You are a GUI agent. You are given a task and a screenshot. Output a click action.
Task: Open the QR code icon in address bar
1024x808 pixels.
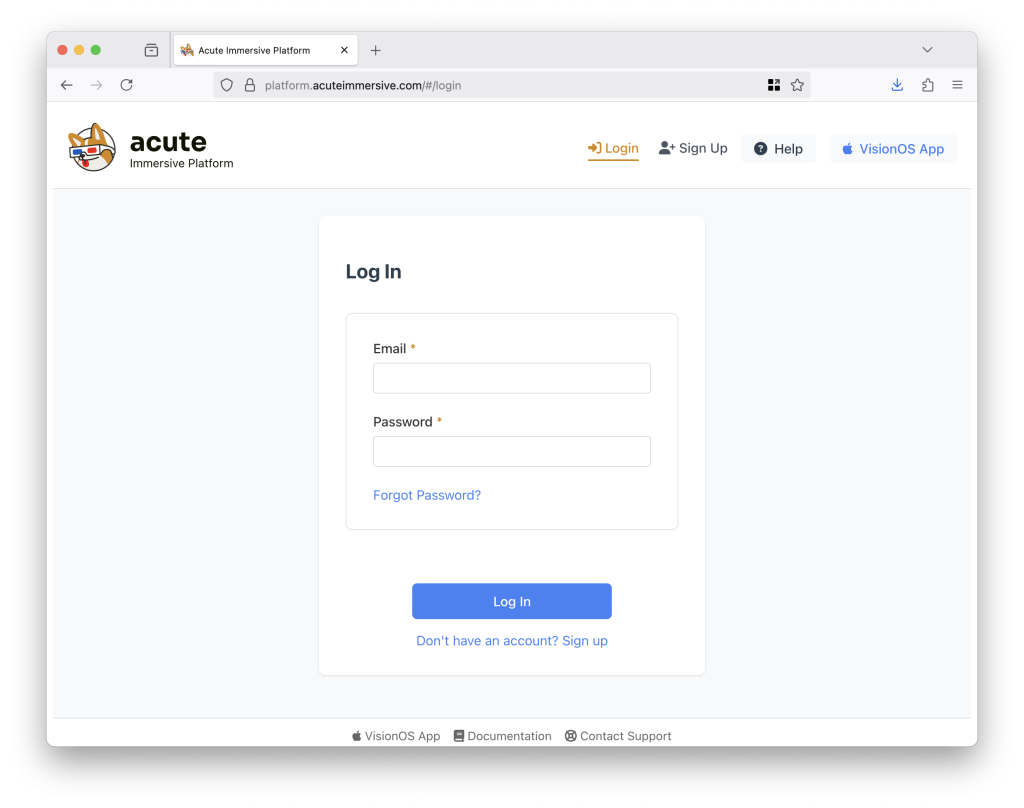tap(774, 85)
